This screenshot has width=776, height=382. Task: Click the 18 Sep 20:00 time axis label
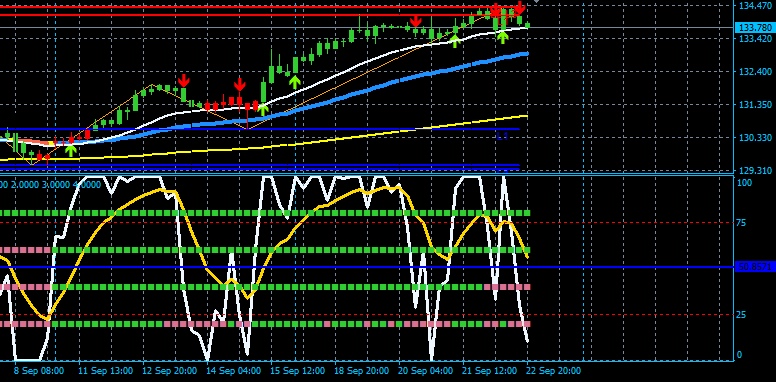(x=362, y=371)
